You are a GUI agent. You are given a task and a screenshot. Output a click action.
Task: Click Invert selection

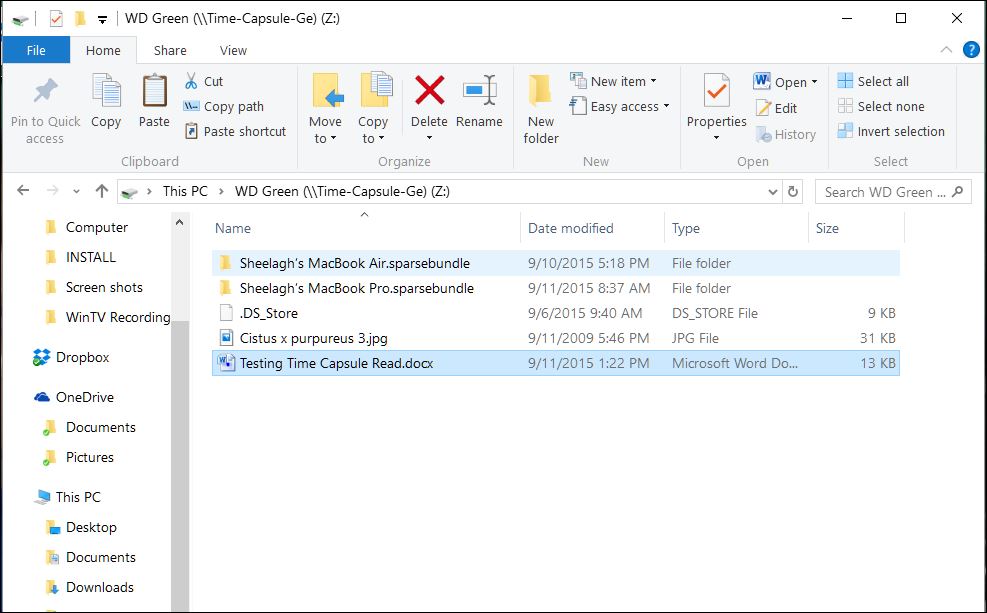[891, 132]
